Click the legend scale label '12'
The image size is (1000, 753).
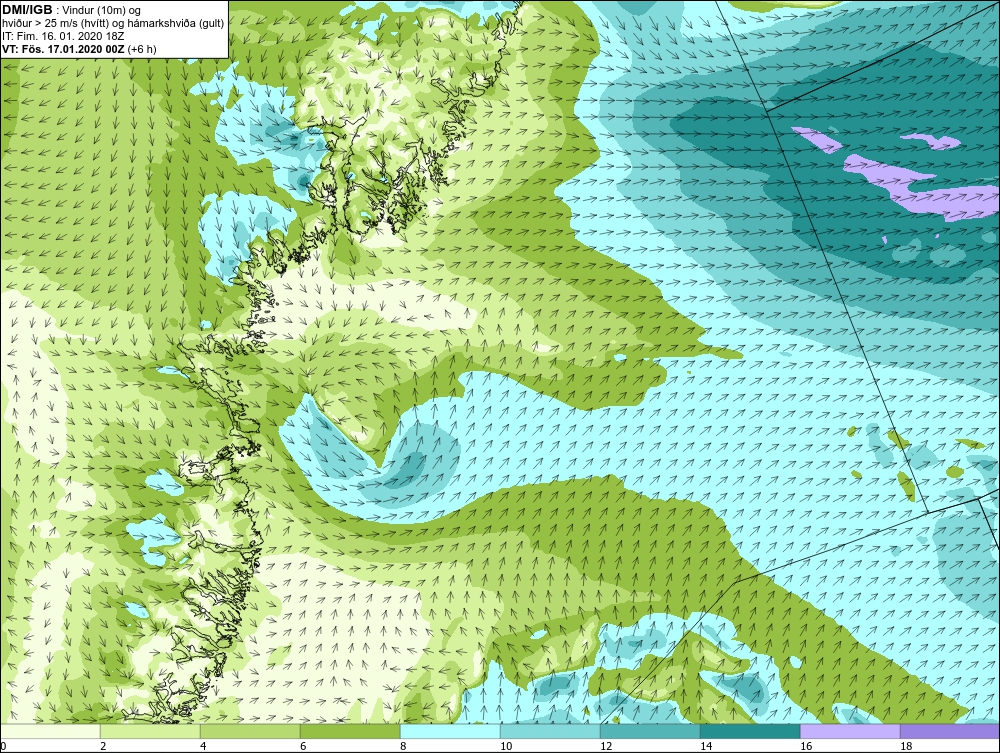(x=606, y=746)
